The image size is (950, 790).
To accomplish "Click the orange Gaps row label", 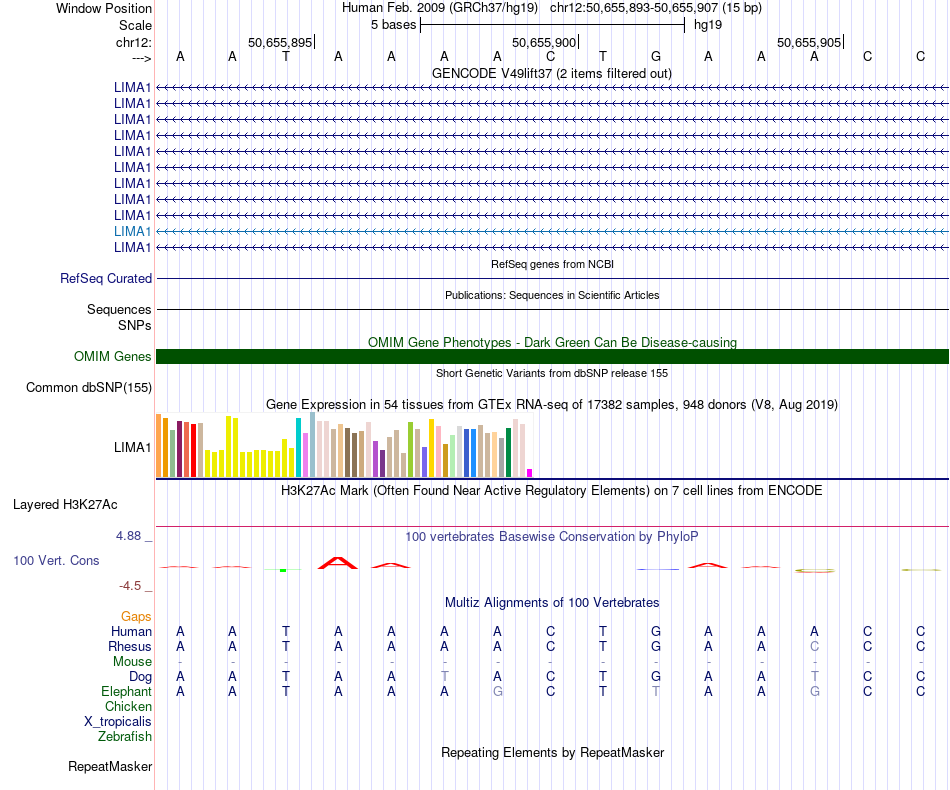I will pyautogui.click(x=136, y=617).
